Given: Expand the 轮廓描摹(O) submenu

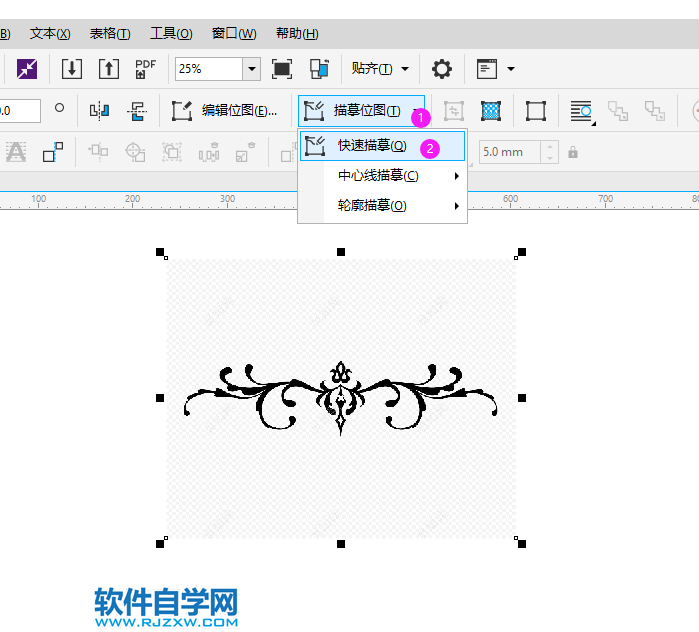Looking at the screenshot, I should (x=382, y=205).
